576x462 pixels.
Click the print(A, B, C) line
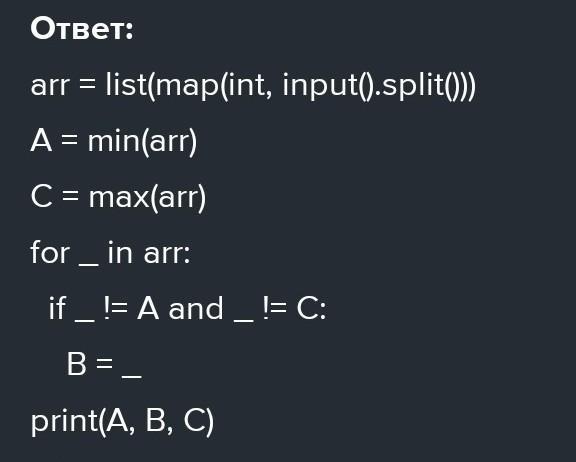click(122, 421)
